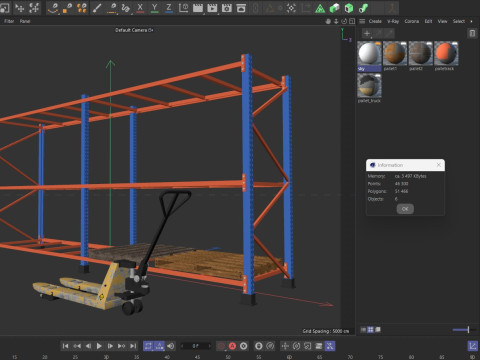Viewport: 480px width, 360px height.
Task: Open Edit Render Settings clapperboard gear icon
Action: 227,8
